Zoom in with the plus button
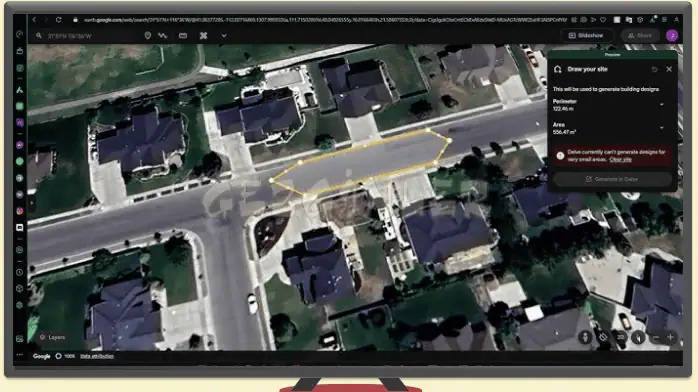 click(670, 338)
